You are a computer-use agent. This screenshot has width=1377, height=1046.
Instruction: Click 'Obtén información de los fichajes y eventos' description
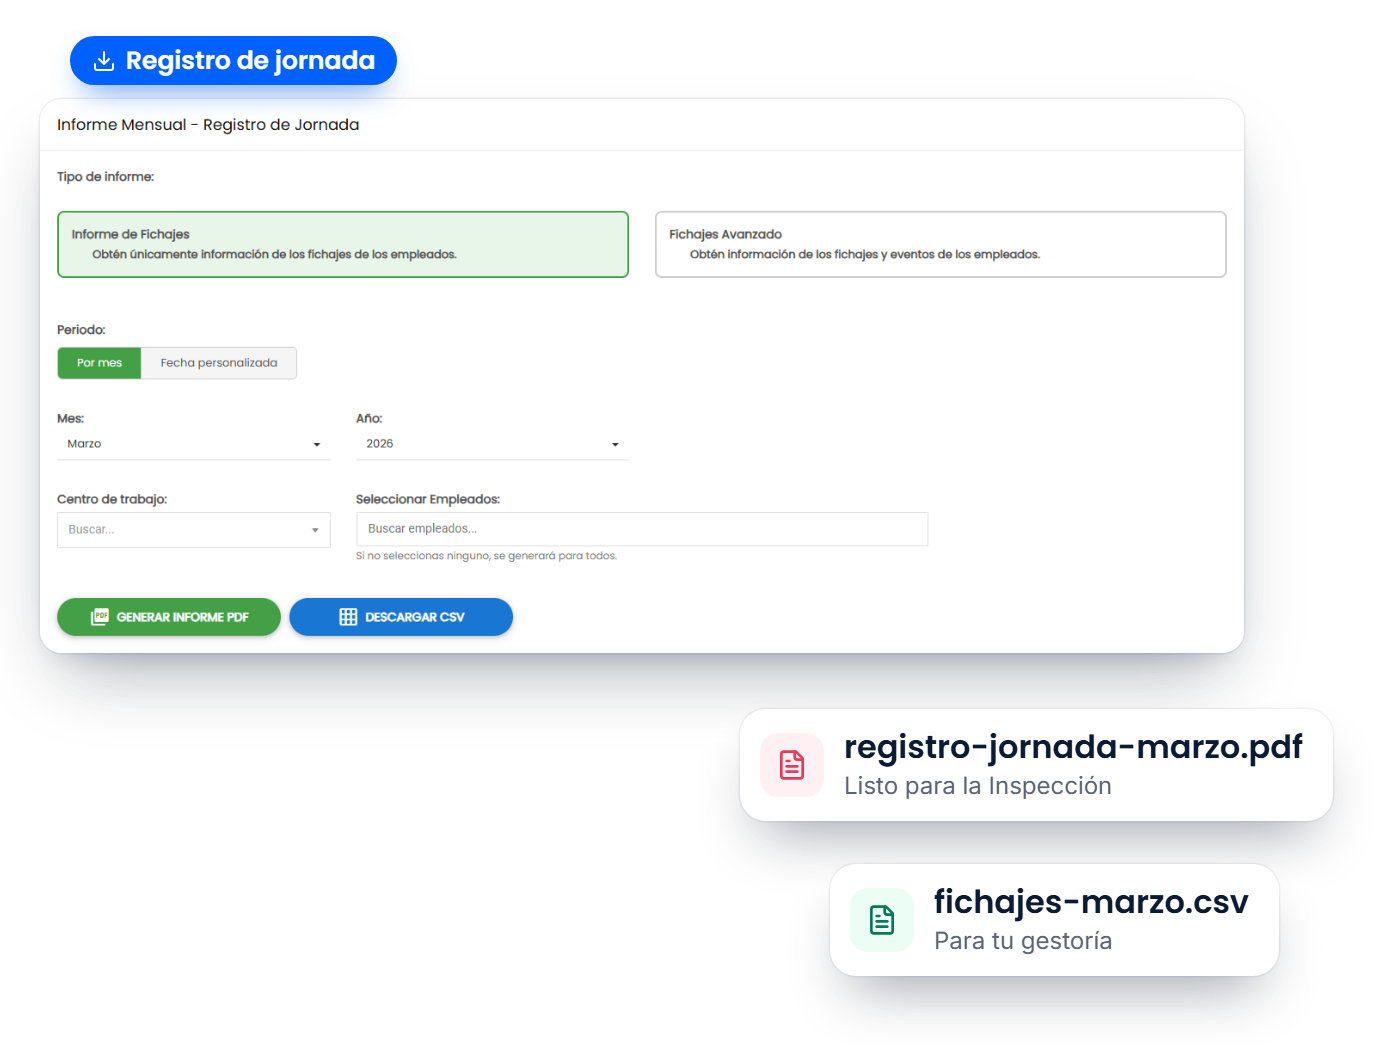865,255
